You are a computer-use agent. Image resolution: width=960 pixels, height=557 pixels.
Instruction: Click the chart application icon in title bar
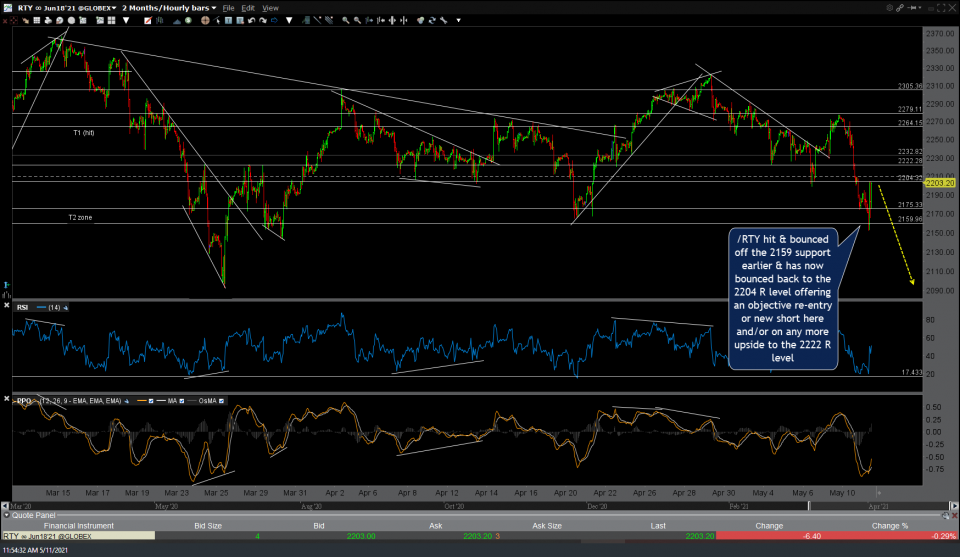[6, 7]
